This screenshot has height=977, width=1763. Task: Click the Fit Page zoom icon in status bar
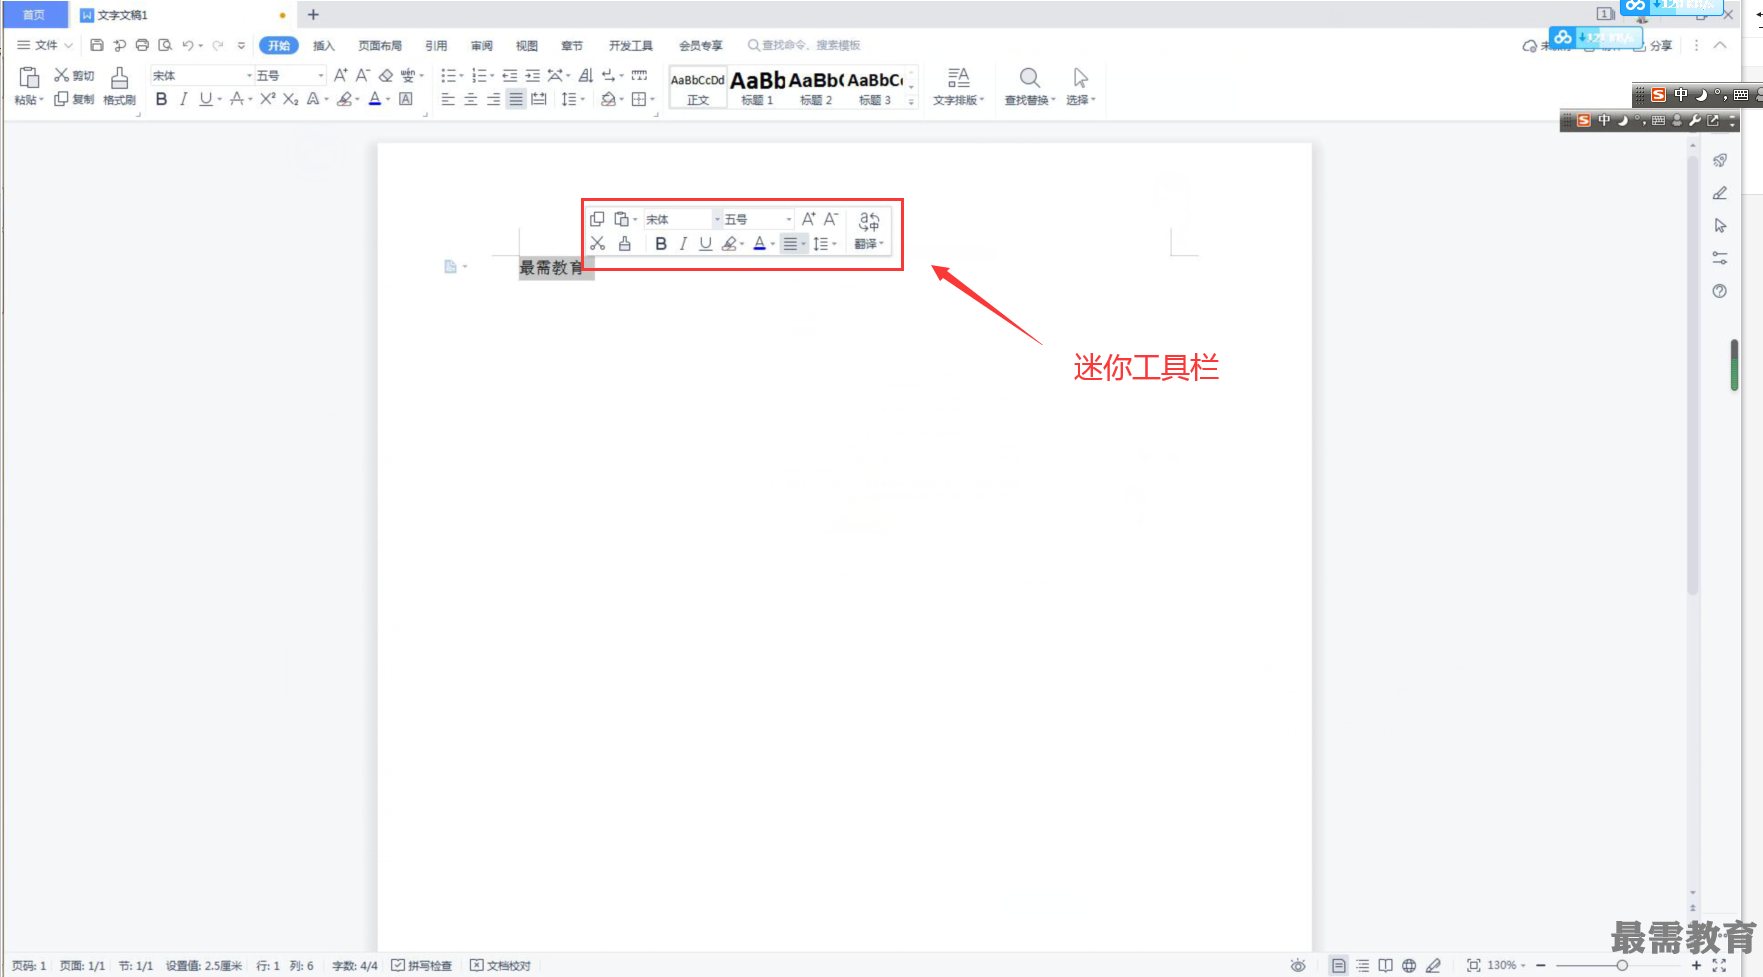click(1473, 965)
